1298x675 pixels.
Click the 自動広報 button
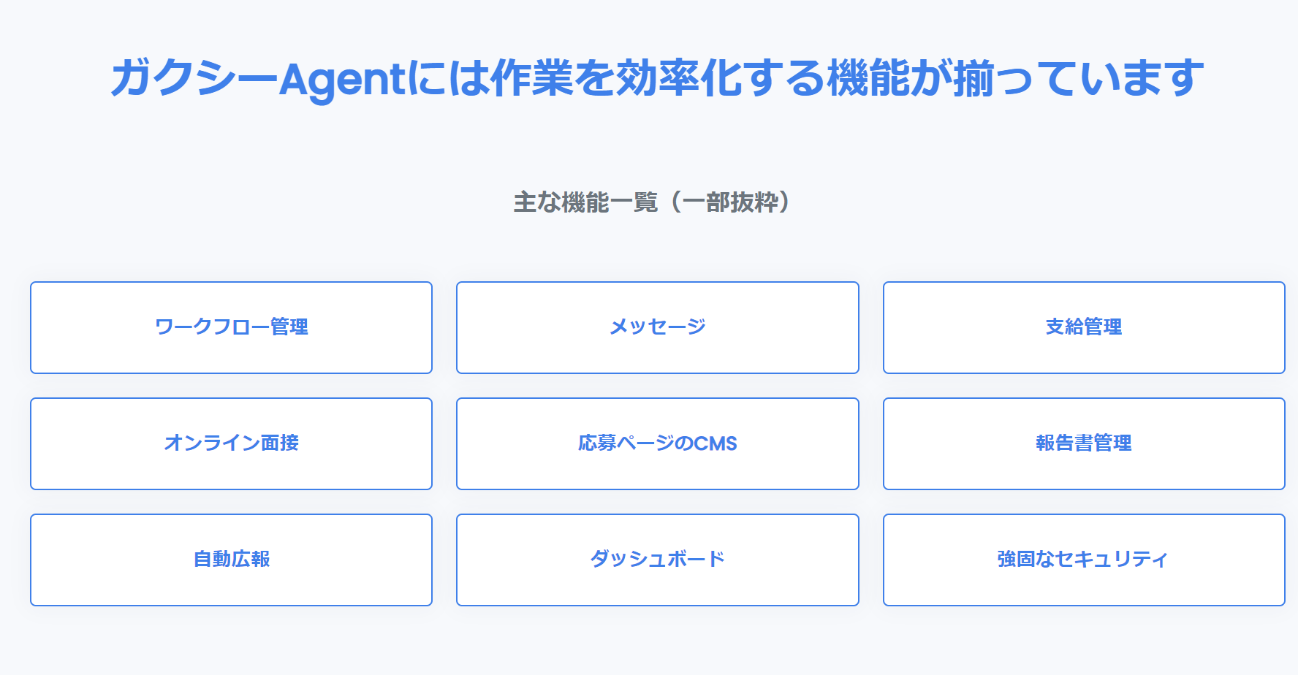[231, 559]
